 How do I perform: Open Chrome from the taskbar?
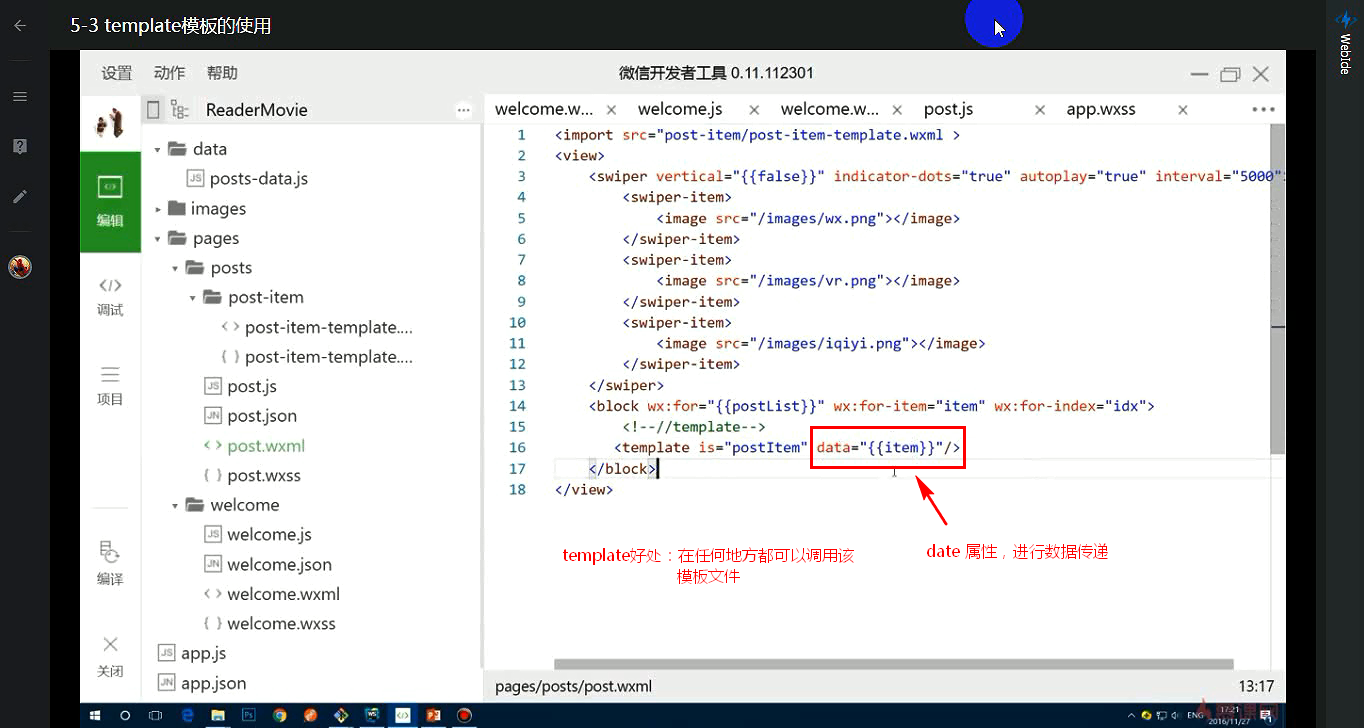pos(280,716)
